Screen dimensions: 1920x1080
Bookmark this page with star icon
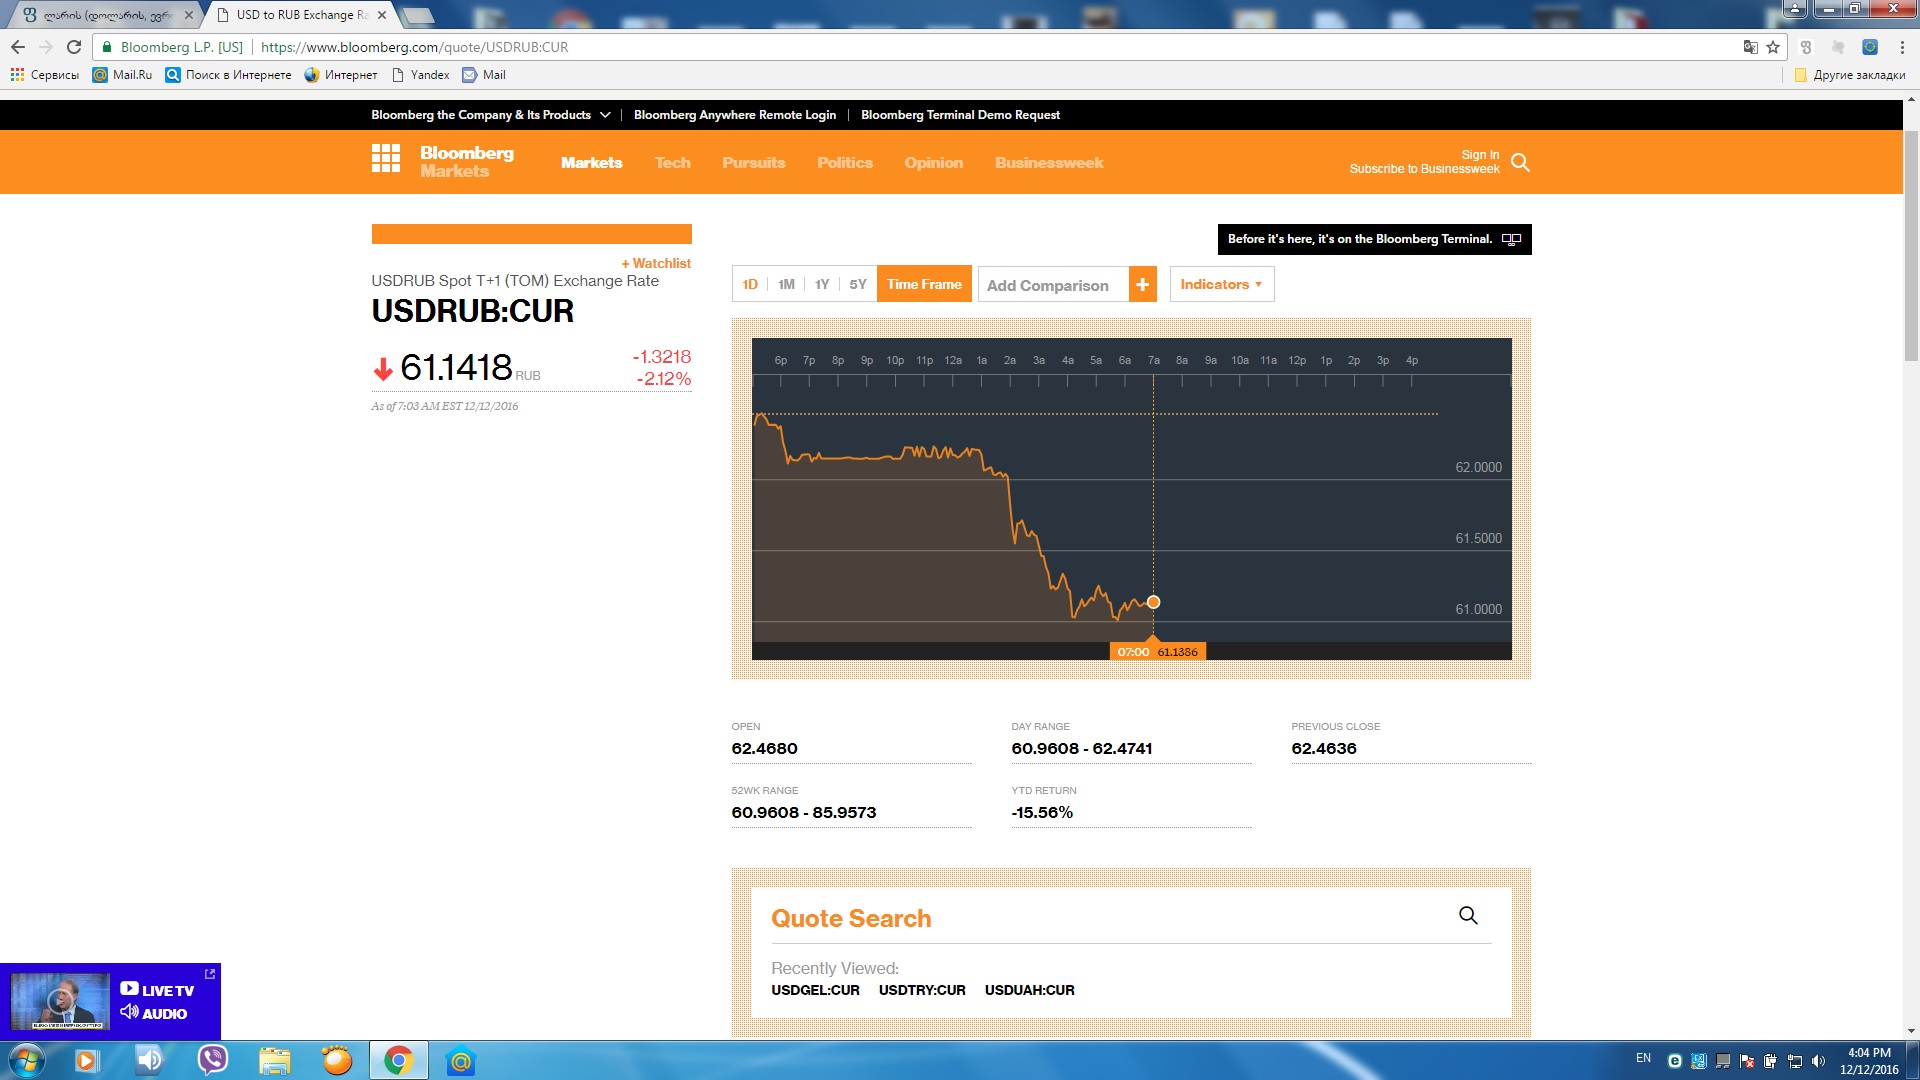tap(1773, 47)
